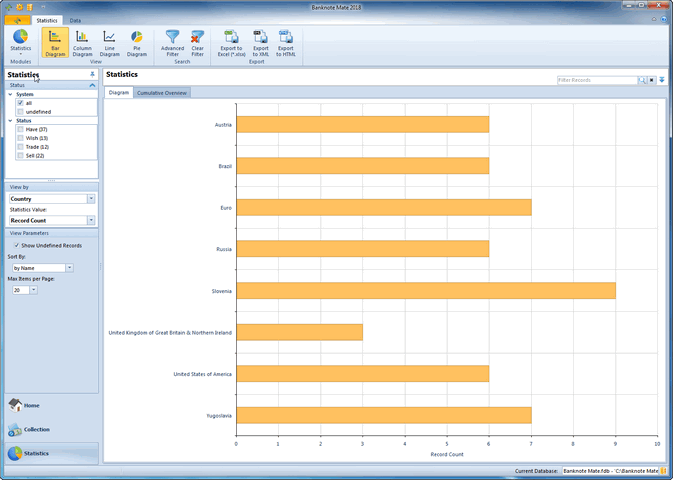The height and width of the screenshot is (480, 673).
Task: Export statistics to Excel file
Action: (232, 42)
